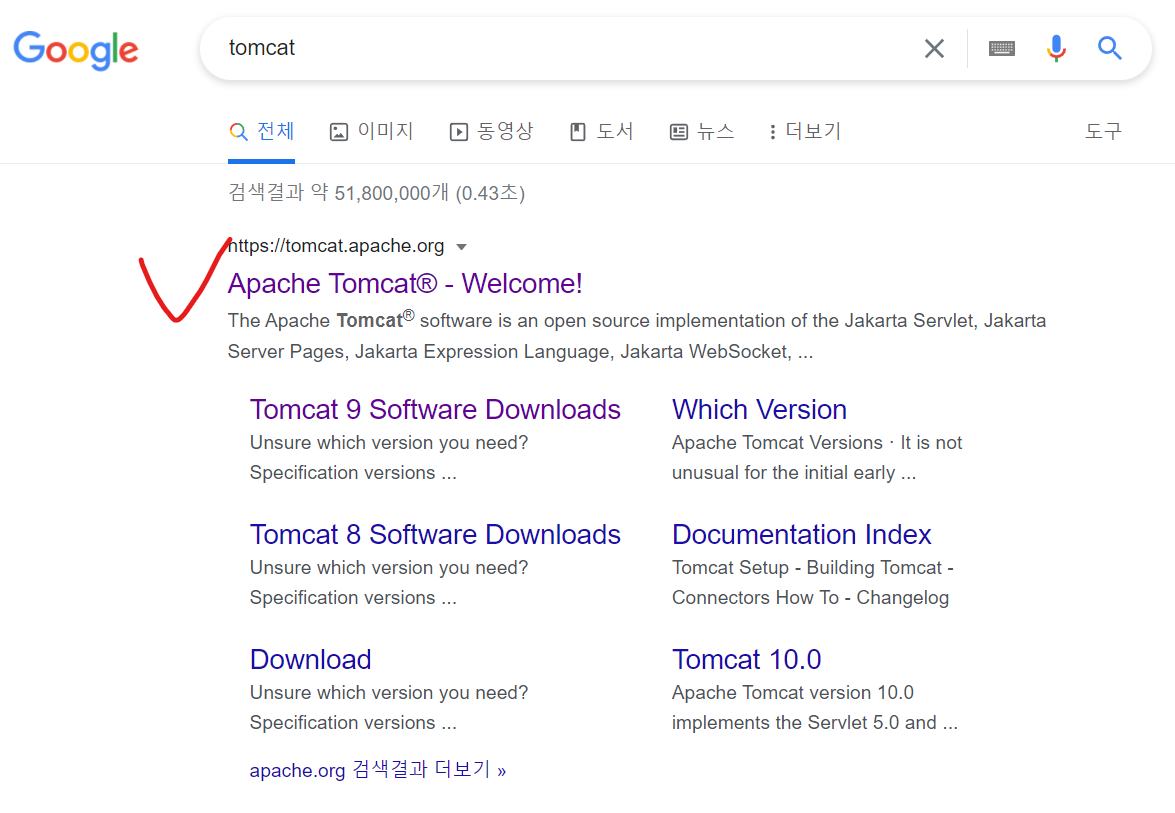Clear the search box with X icon

pos(934,49)
